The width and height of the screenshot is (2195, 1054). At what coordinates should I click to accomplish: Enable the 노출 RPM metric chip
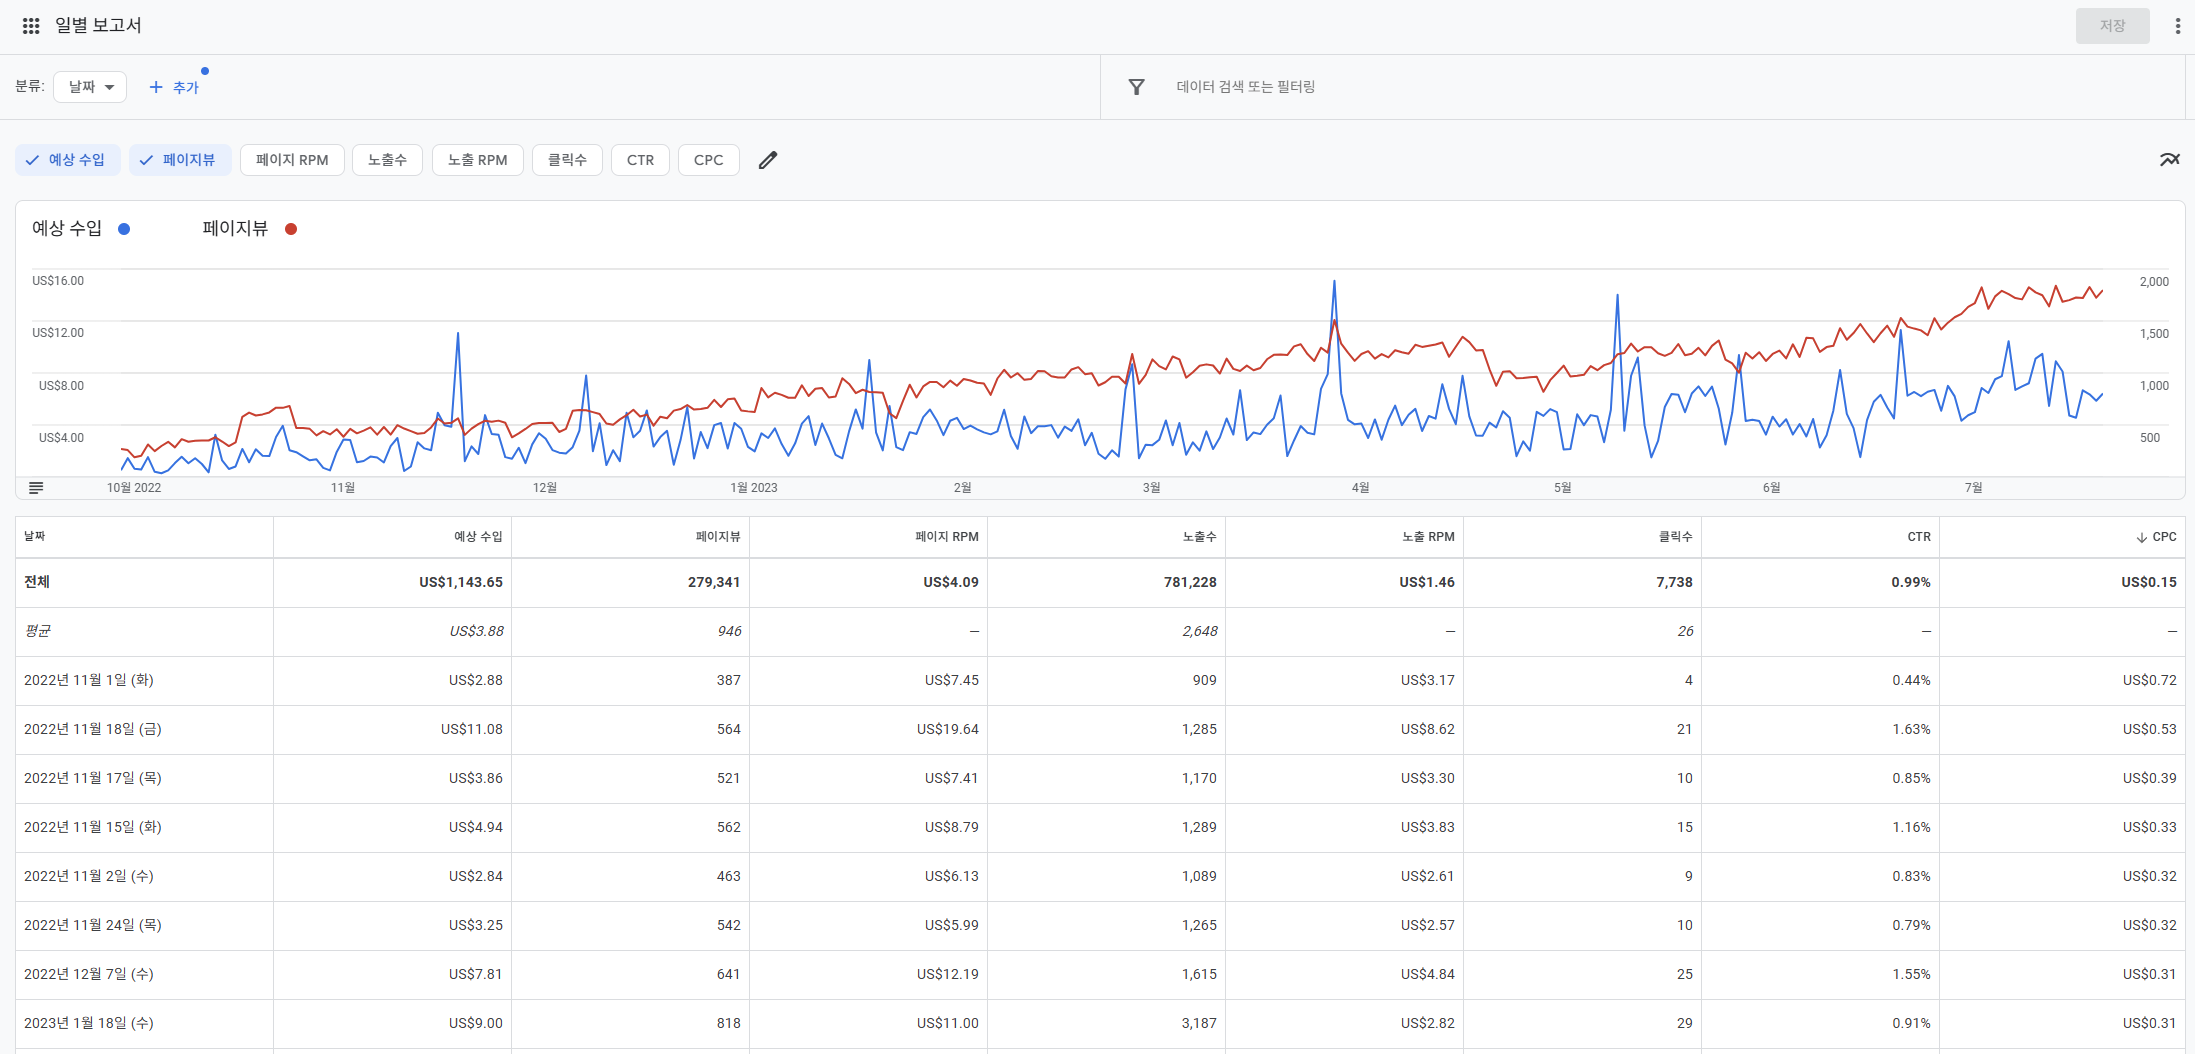(x=477, y=160)
